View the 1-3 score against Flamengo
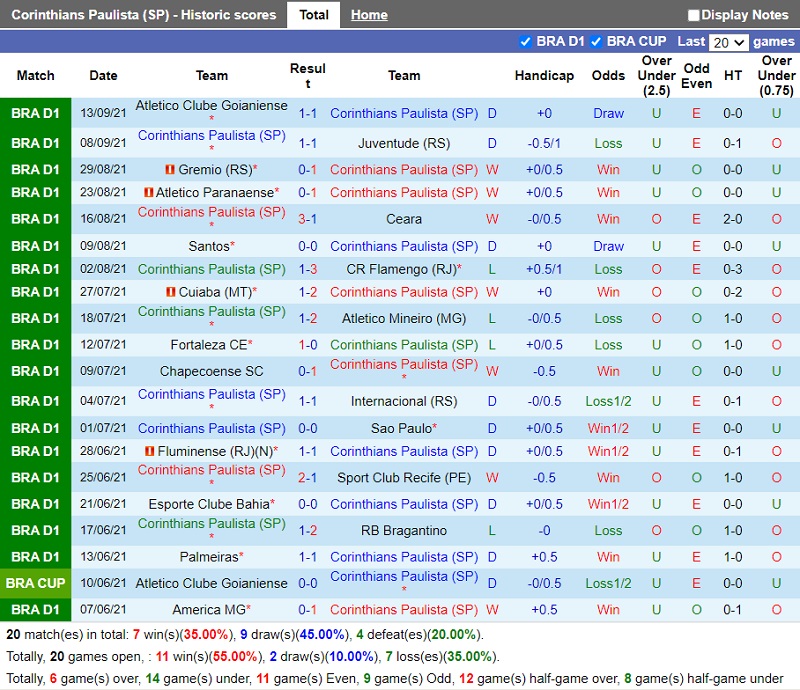Viewport: 800px width, 690px height. pyautogui.click(x=308, y=269)
